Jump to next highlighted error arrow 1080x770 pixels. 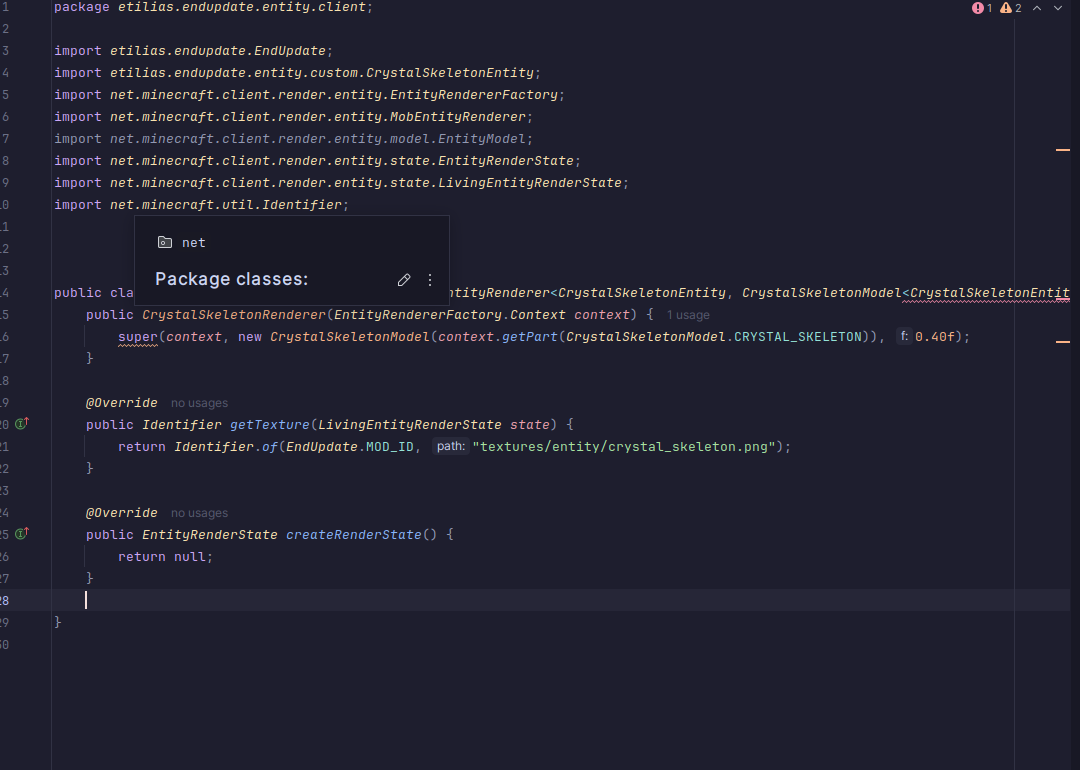click(1058, 8)
